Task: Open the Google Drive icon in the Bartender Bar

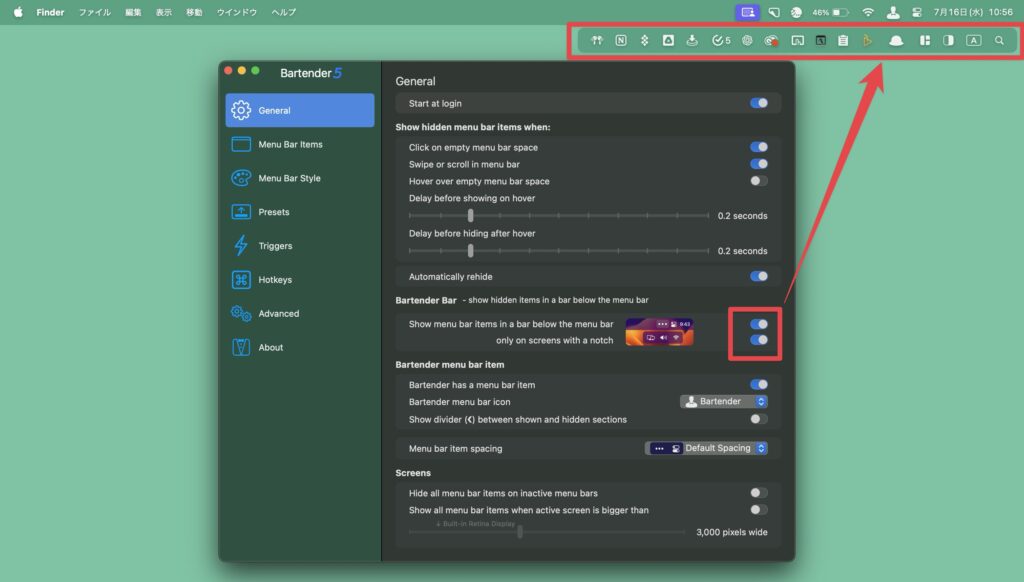Action: (668, 40)
